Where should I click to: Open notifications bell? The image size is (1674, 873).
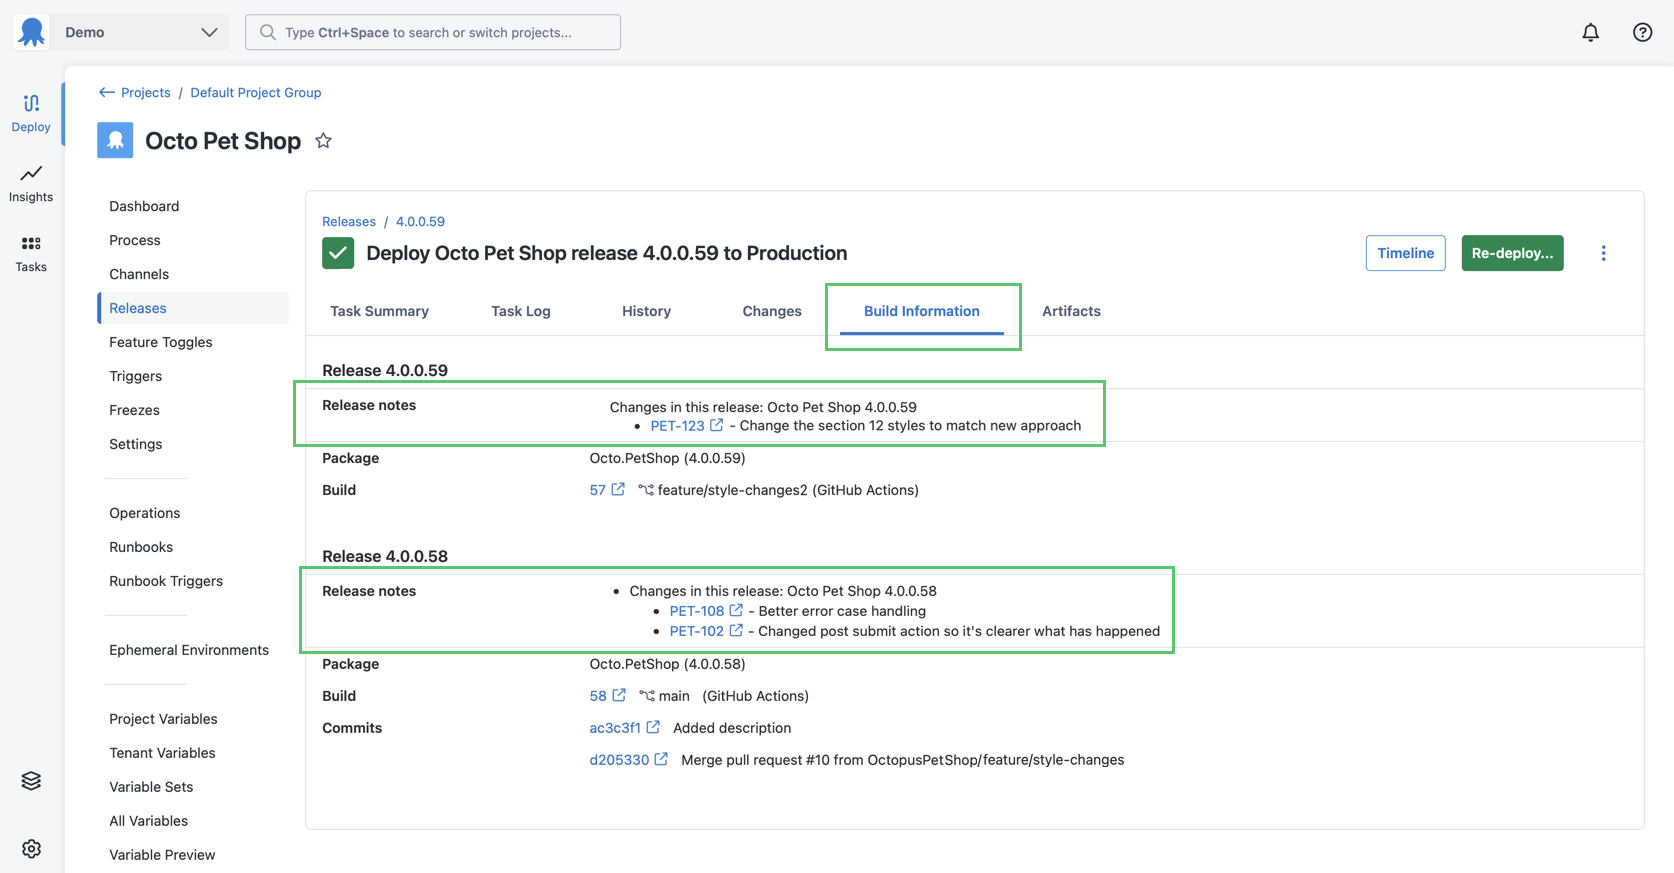[1590, 32]
